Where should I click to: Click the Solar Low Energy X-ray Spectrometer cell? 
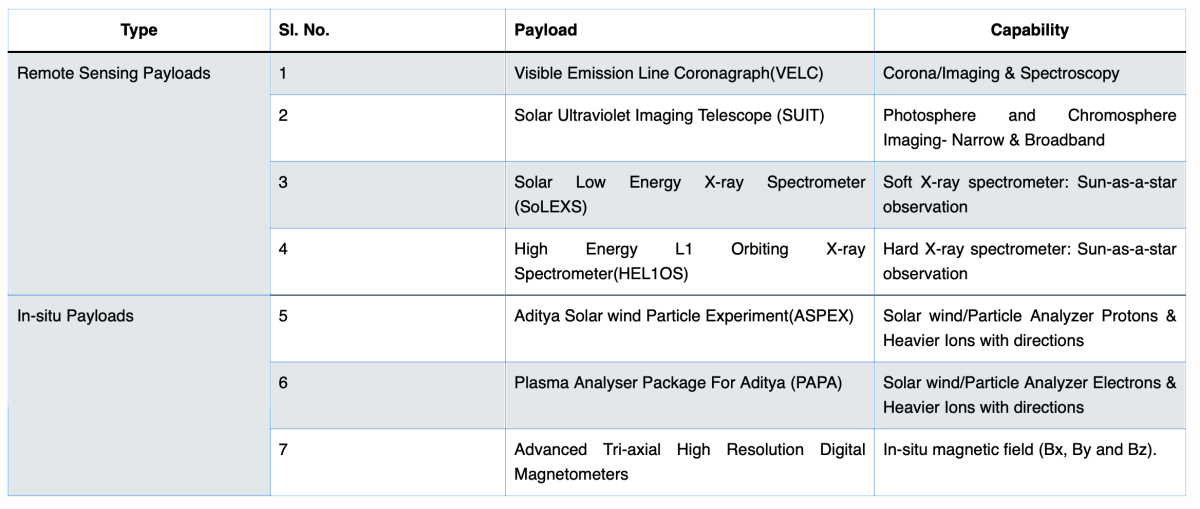click(x=689, y=194)
